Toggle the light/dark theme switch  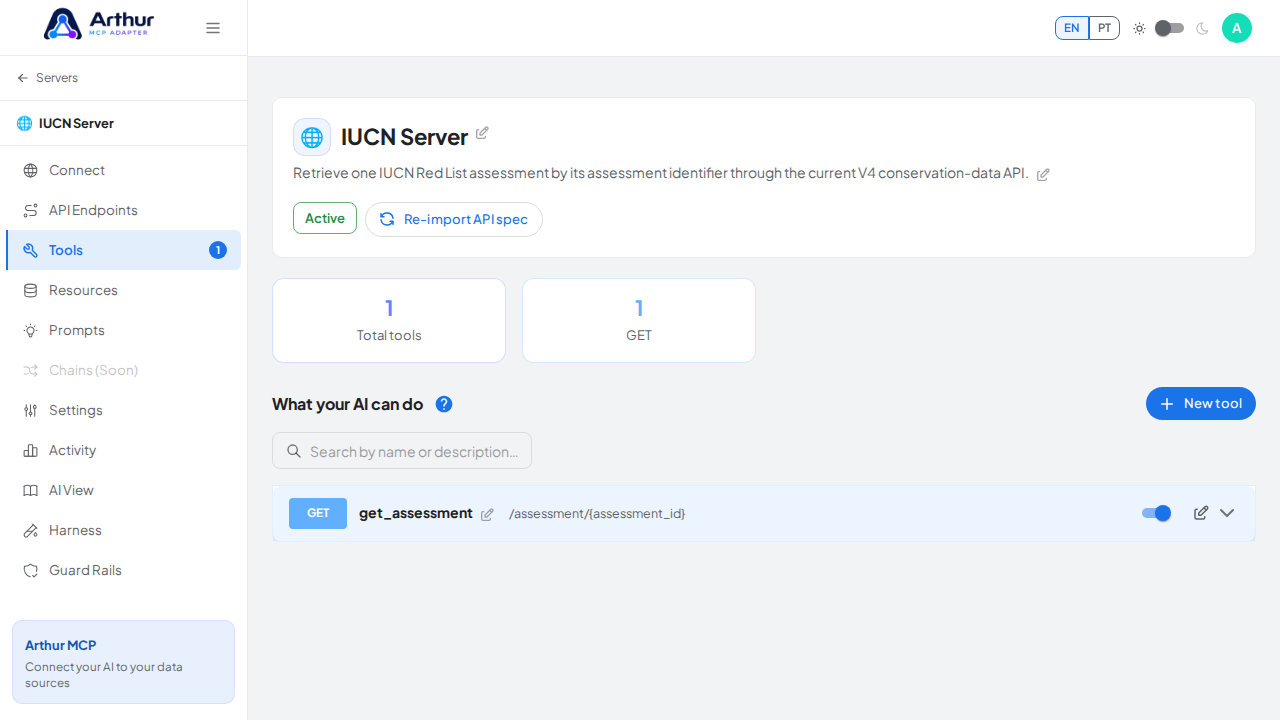(1169, 28)
